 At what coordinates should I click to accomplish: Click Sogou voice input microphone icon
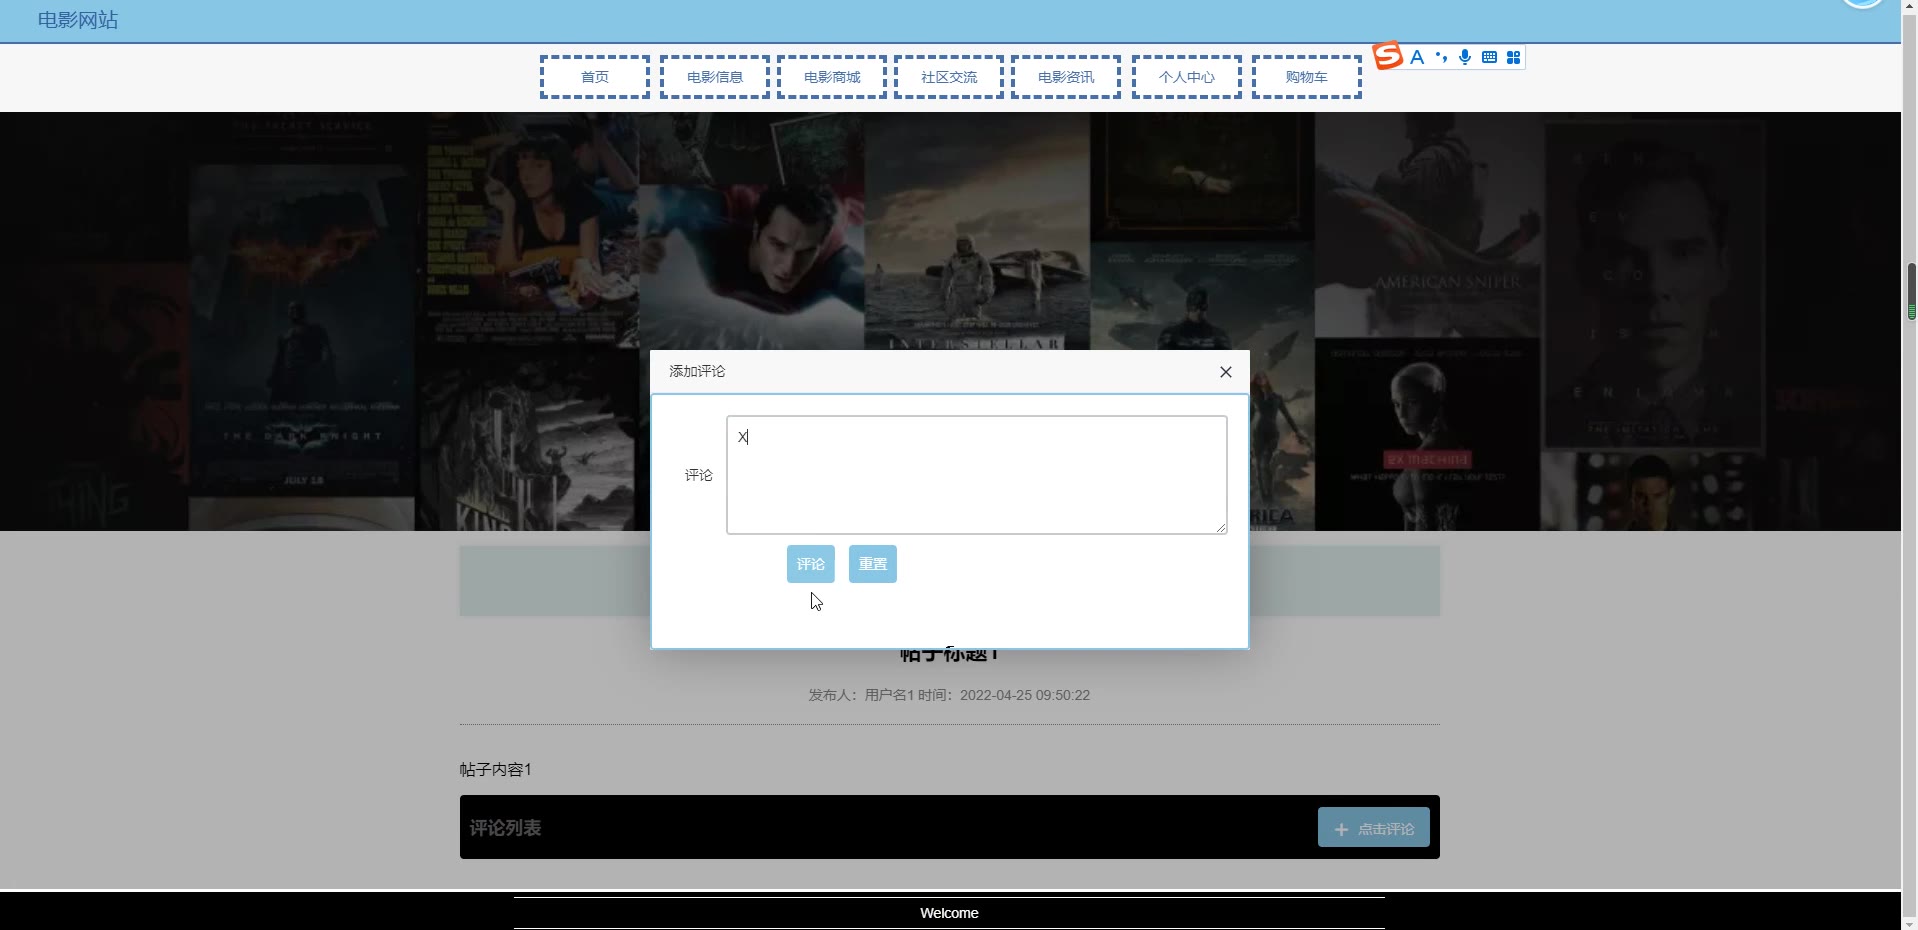pyautogui.click(x=1465, y=57)
